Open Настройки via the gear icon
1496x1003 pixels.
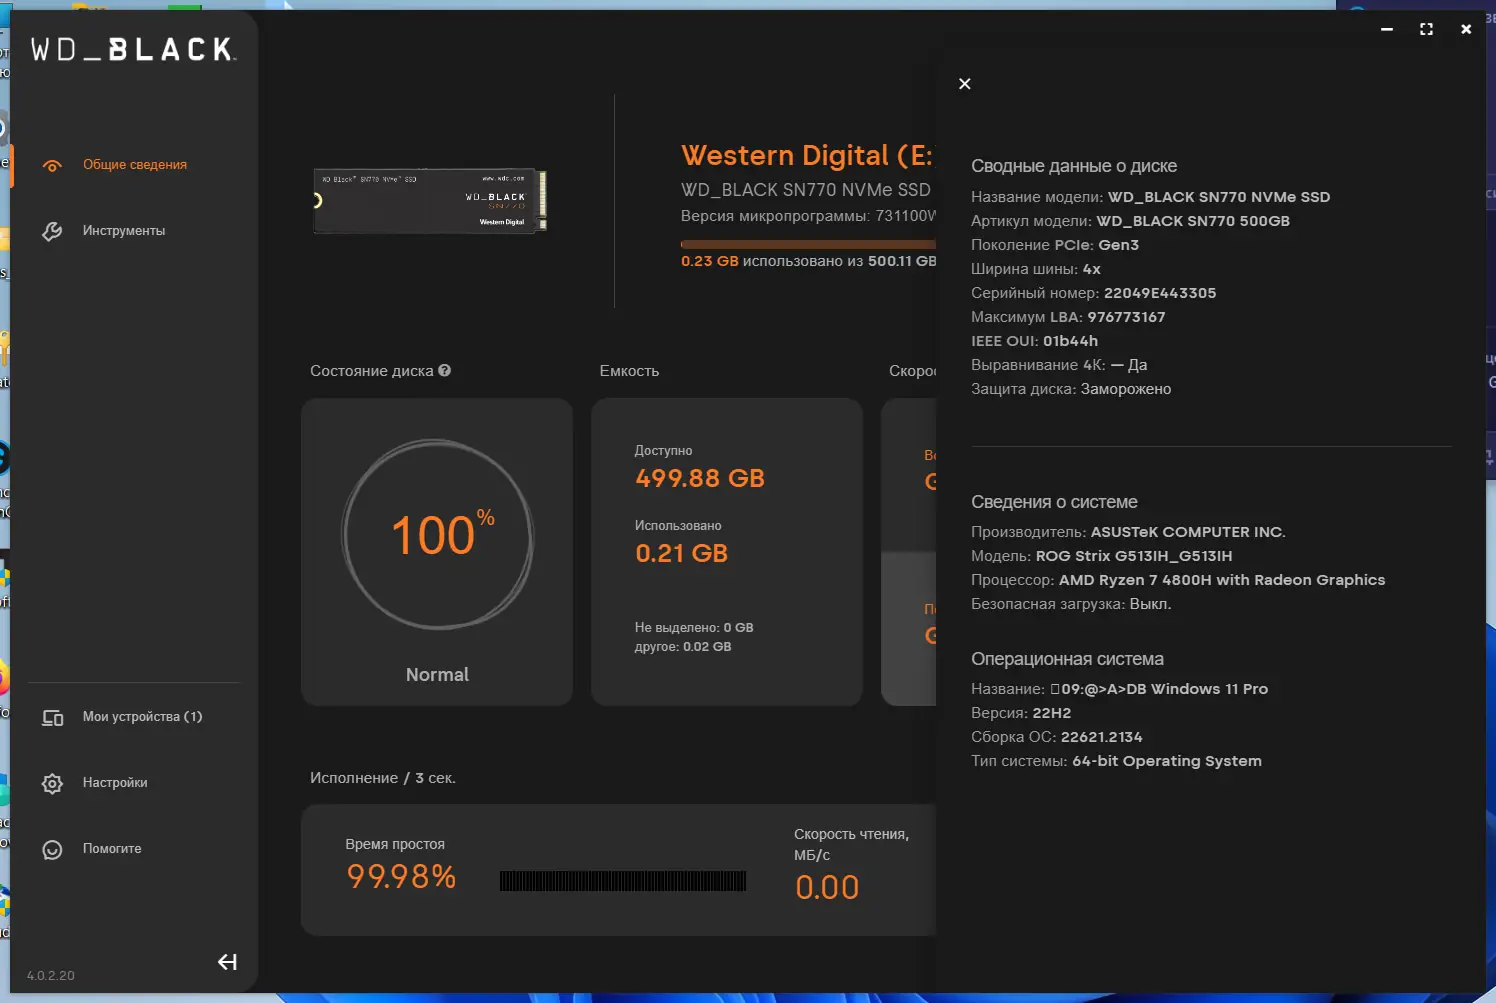52,783
